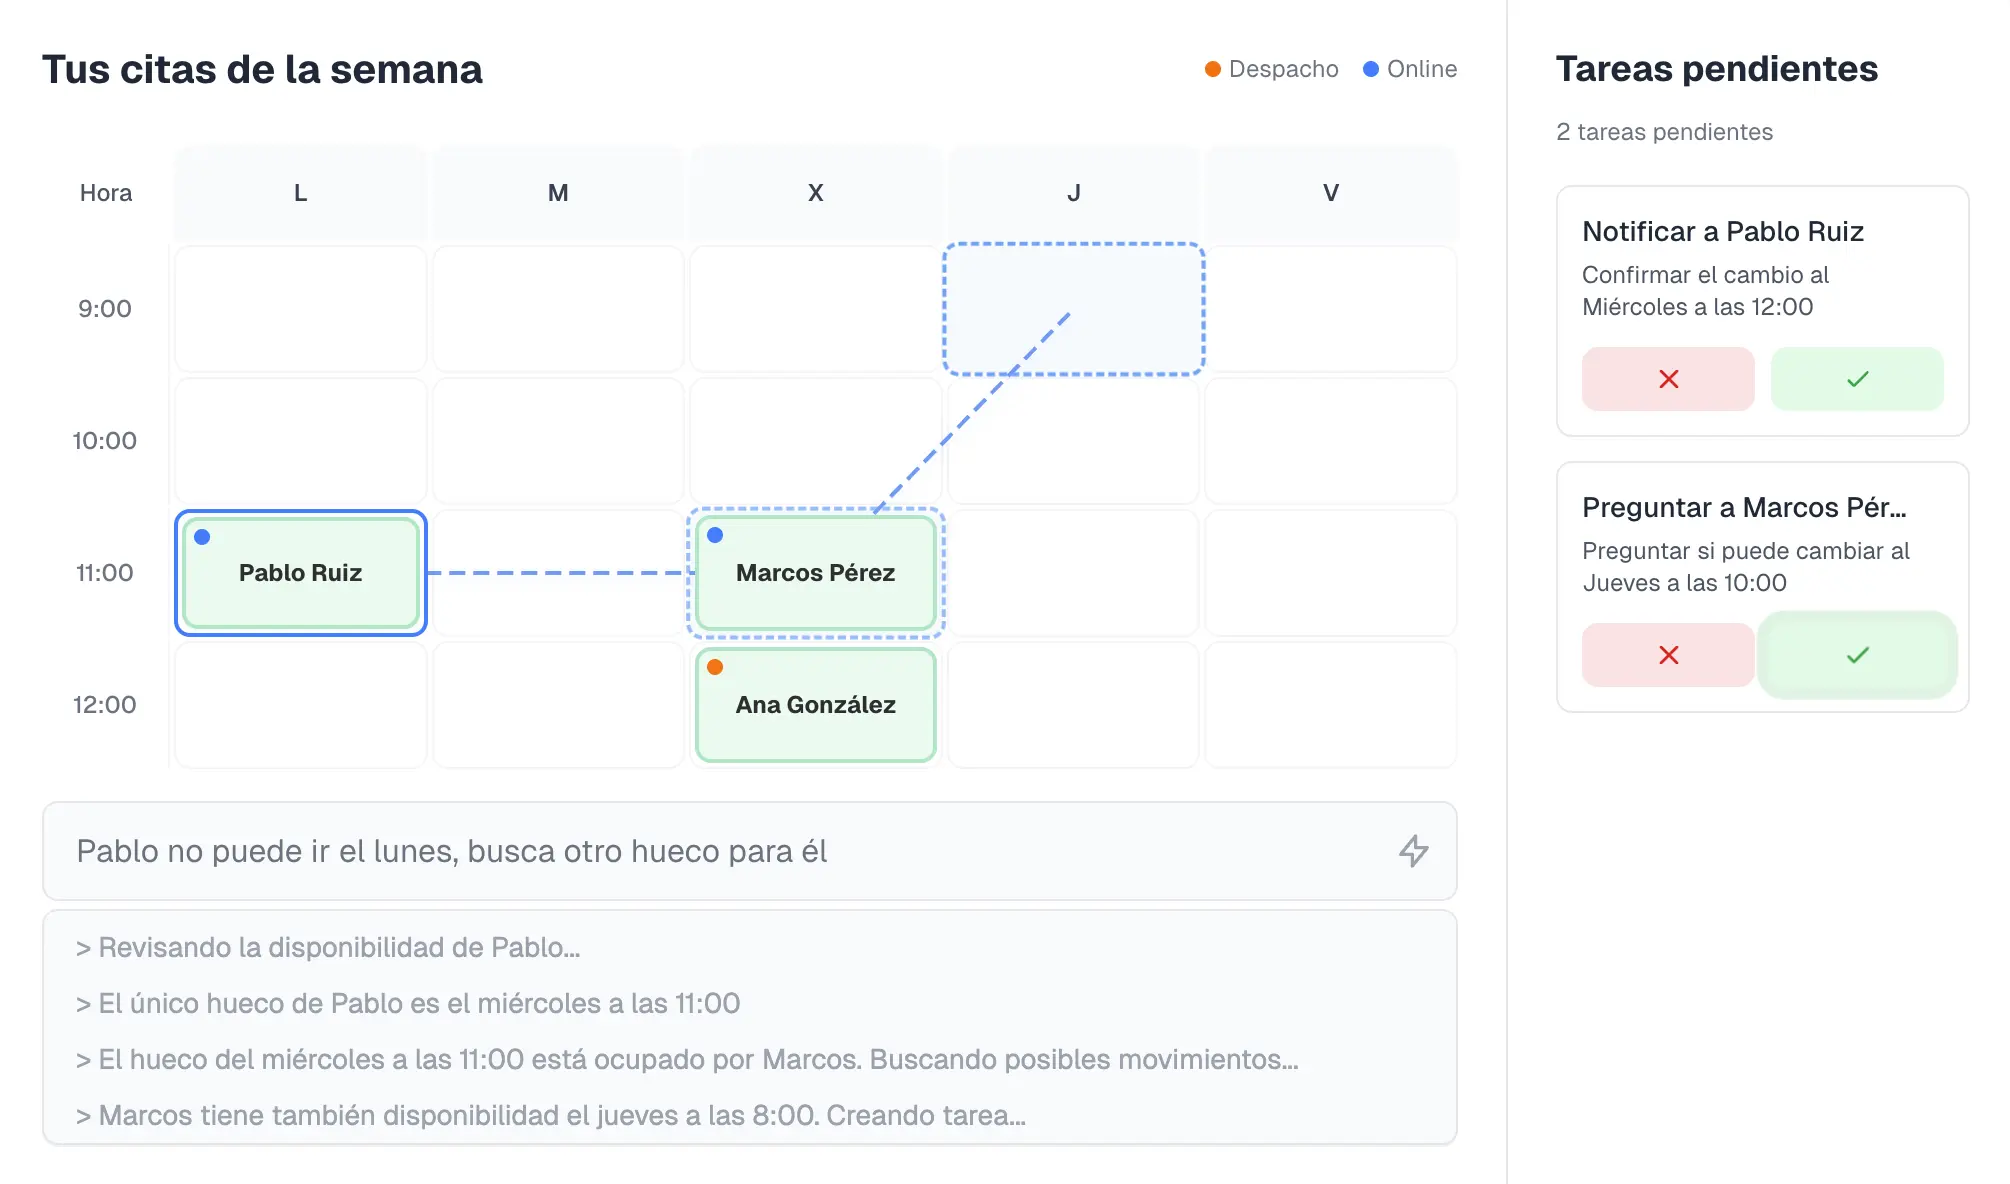The width and height of the screenshot is (2010, 1184).
Task: Click the blue status dot on Pablo Ruiz's appointment
Action: pos(204,536)
